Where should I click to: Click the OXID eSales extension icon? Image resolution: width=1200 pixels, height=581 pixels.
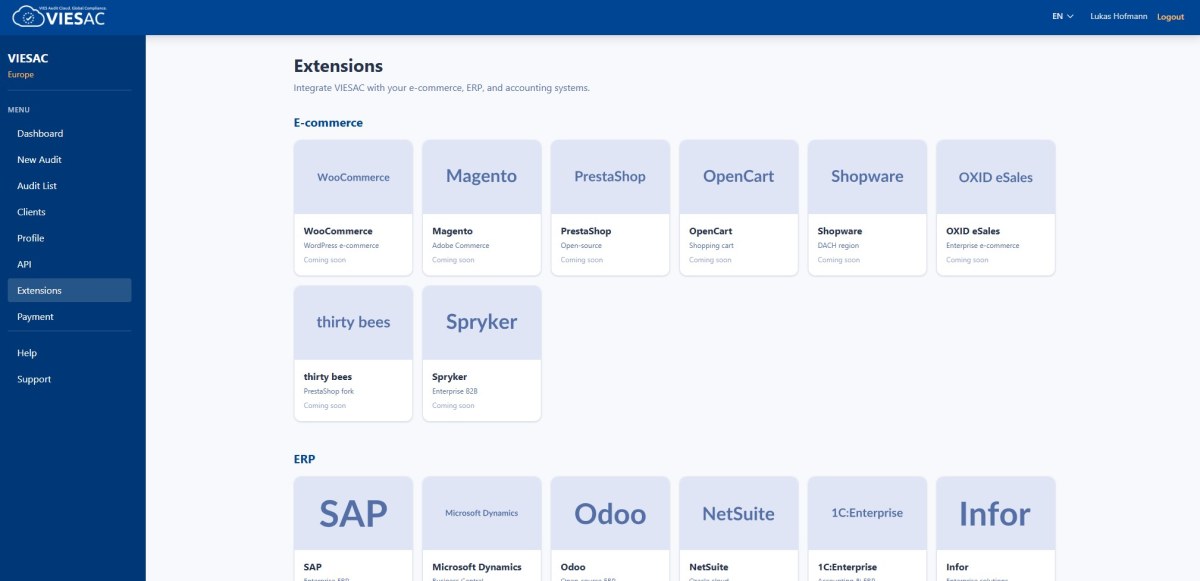click(995, 176)
